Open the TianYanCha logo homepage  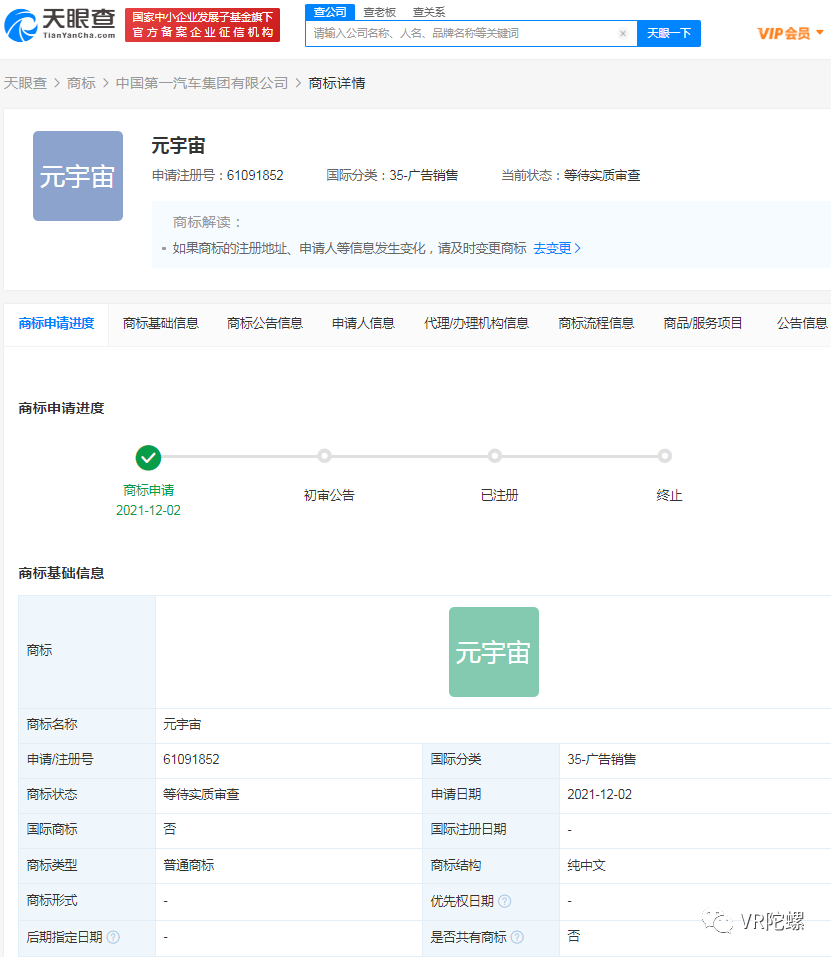pos(60,24)
